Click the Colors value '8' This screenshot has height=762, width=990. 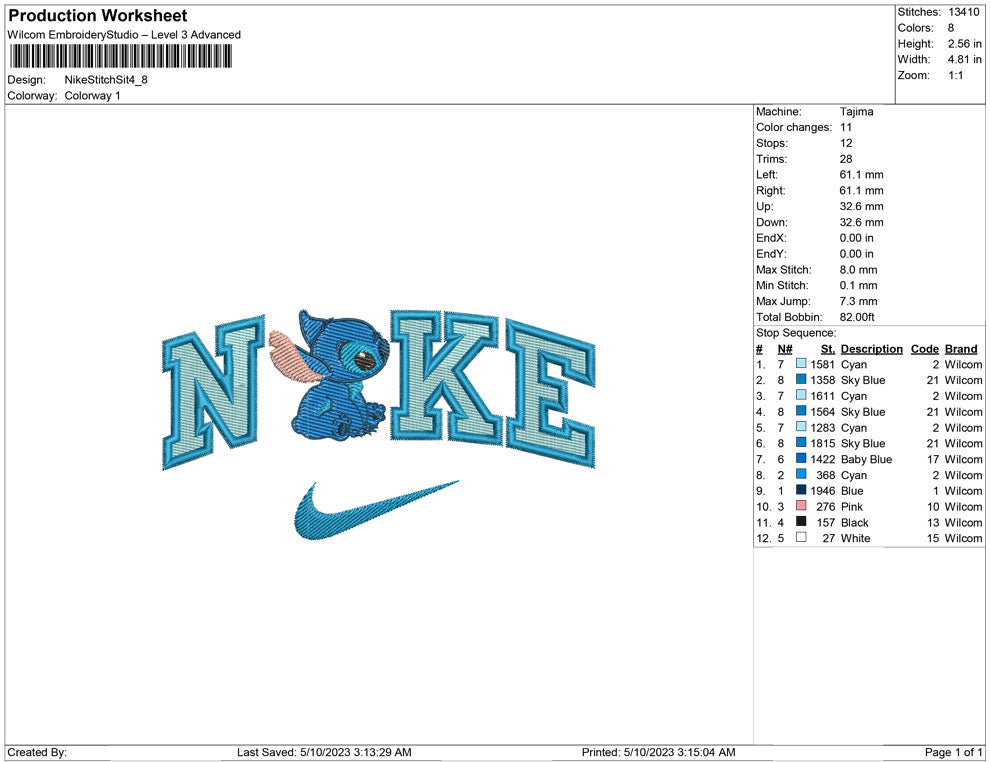951,28
